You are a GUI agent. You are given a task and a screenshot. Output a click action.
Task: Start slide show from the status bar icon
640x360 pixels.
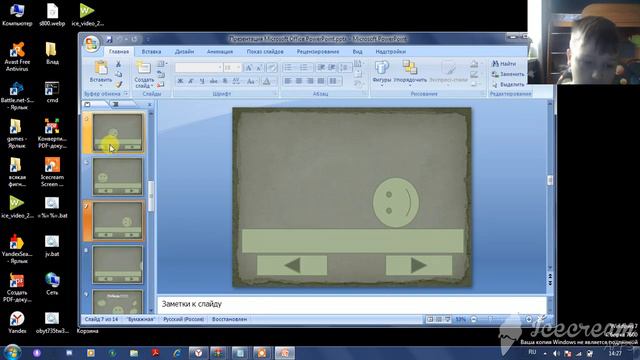(x=448, y=319)
